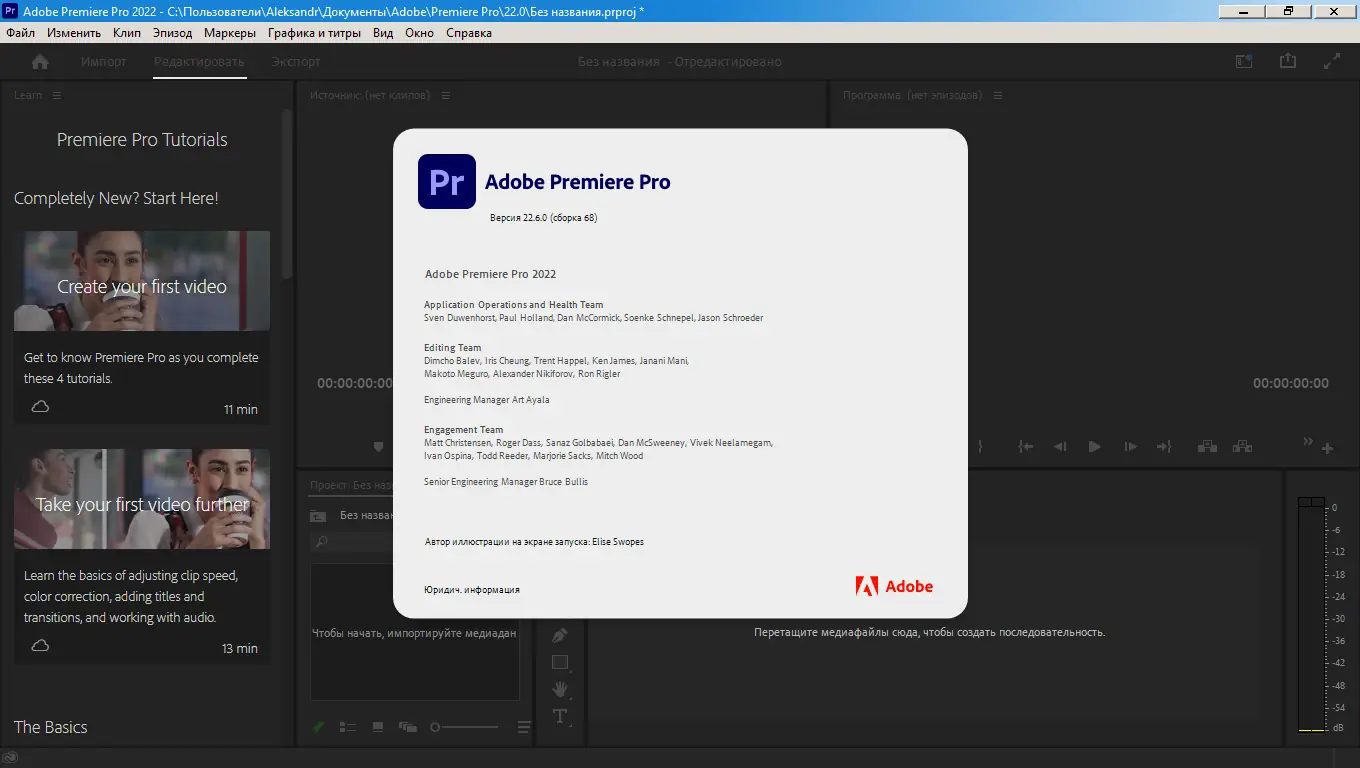The width and height of the screenshot is (1360, 768).
Task: Click the version text Версия 22.6.0
Action: coord(543,217)
